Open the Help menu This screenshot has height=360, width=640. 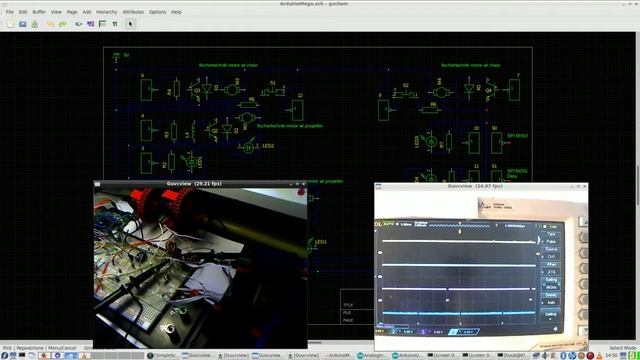tap(176, 12)
